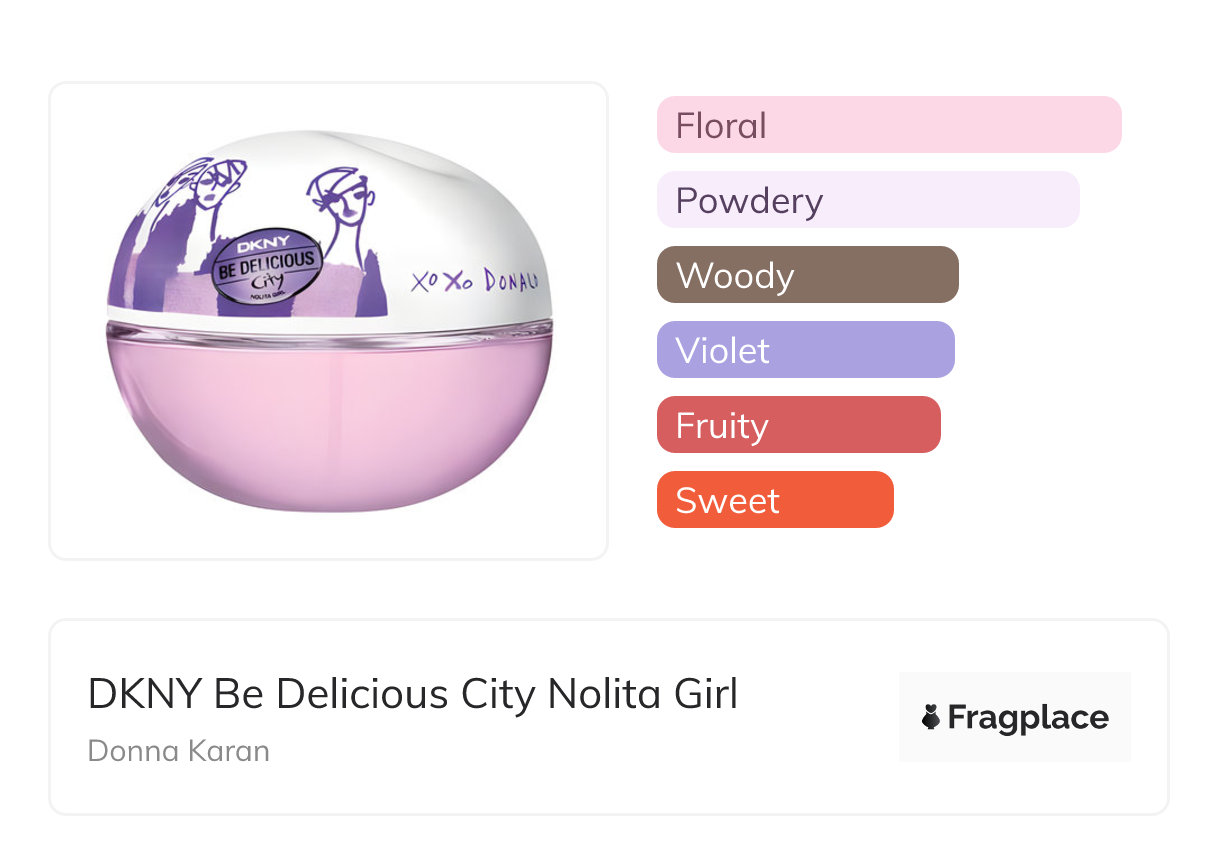The width and height of the screenshot is (1218, 864).
Task: Click the Donna Karan brand name
Action: click(179, 751)
